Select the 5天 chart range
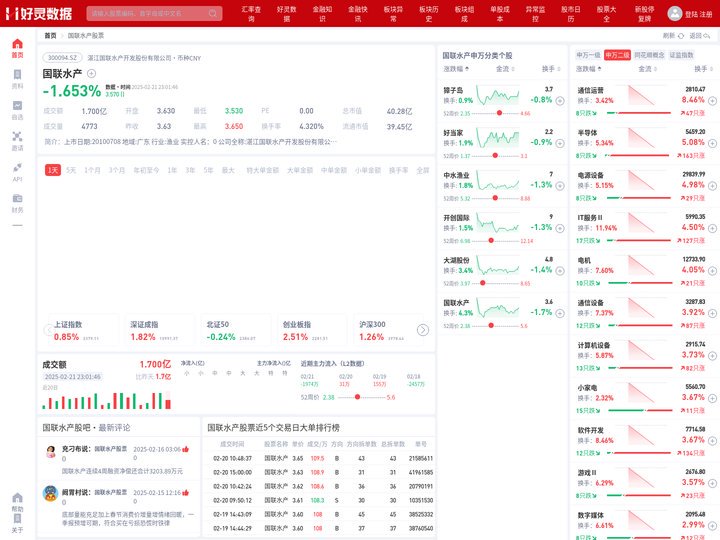 (71, 170)
